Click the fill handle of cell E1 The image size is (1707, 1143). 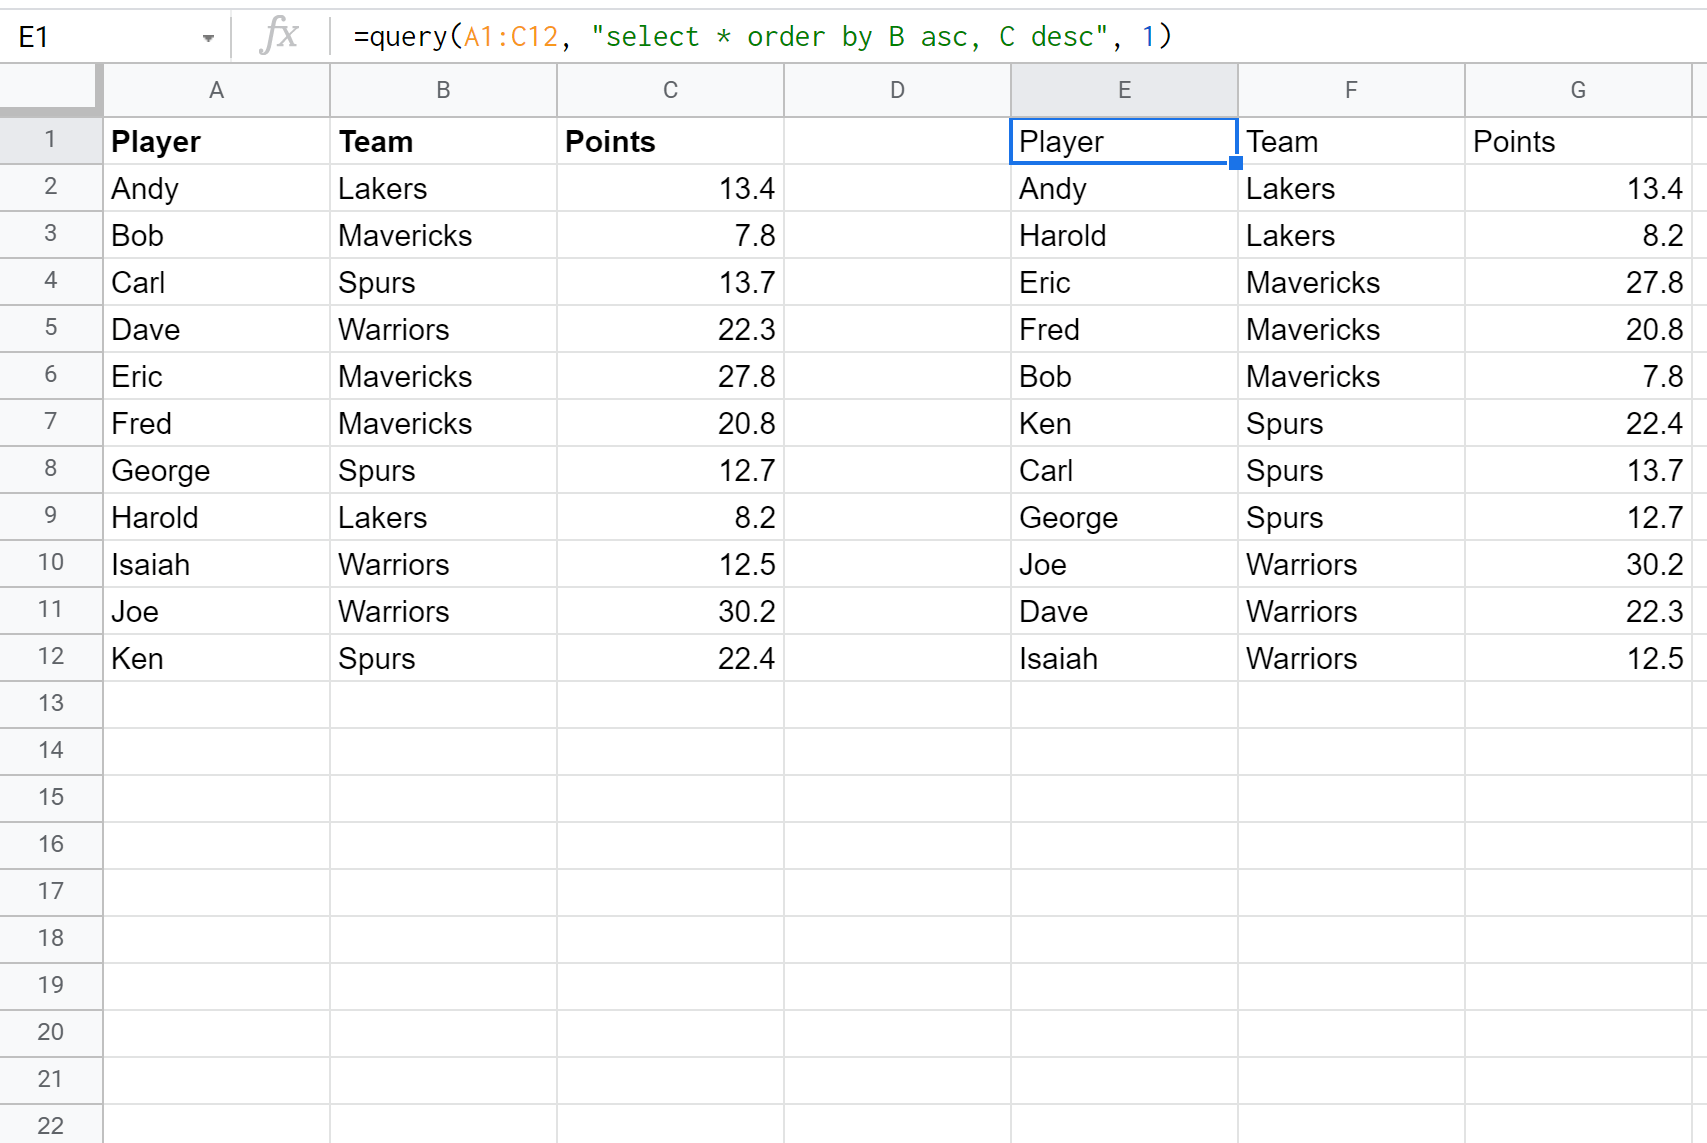pyautogui.click(x=1236, y=163)
